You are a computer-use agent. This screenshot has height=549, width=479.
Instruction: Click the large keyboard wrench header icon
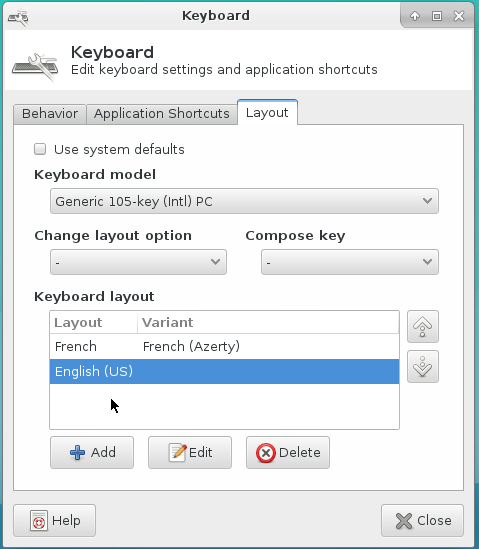pos(35,67)
